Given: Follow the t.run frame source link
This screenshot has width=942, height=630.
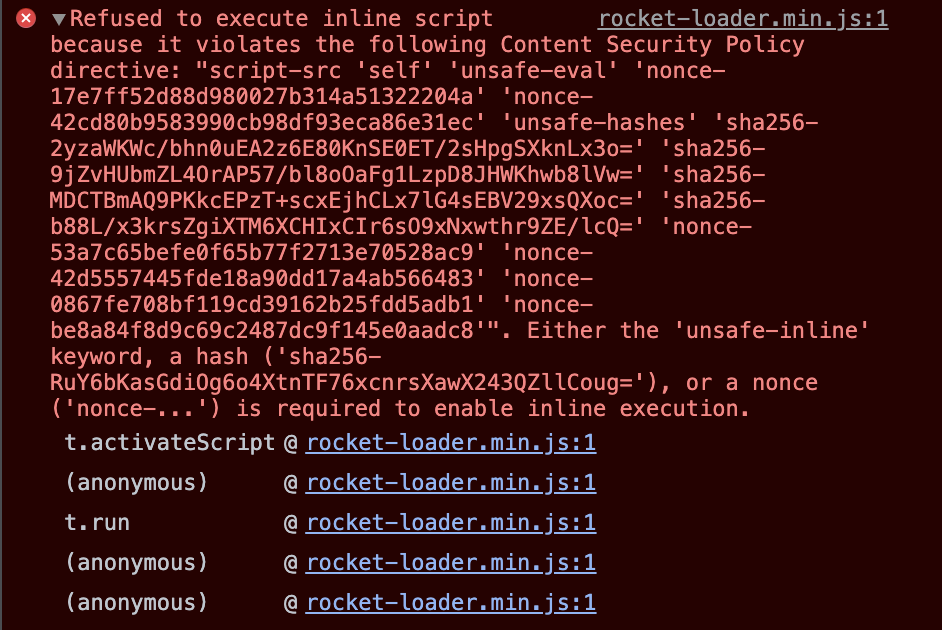Looking at the screenshot, I should [x=452, y=522].
